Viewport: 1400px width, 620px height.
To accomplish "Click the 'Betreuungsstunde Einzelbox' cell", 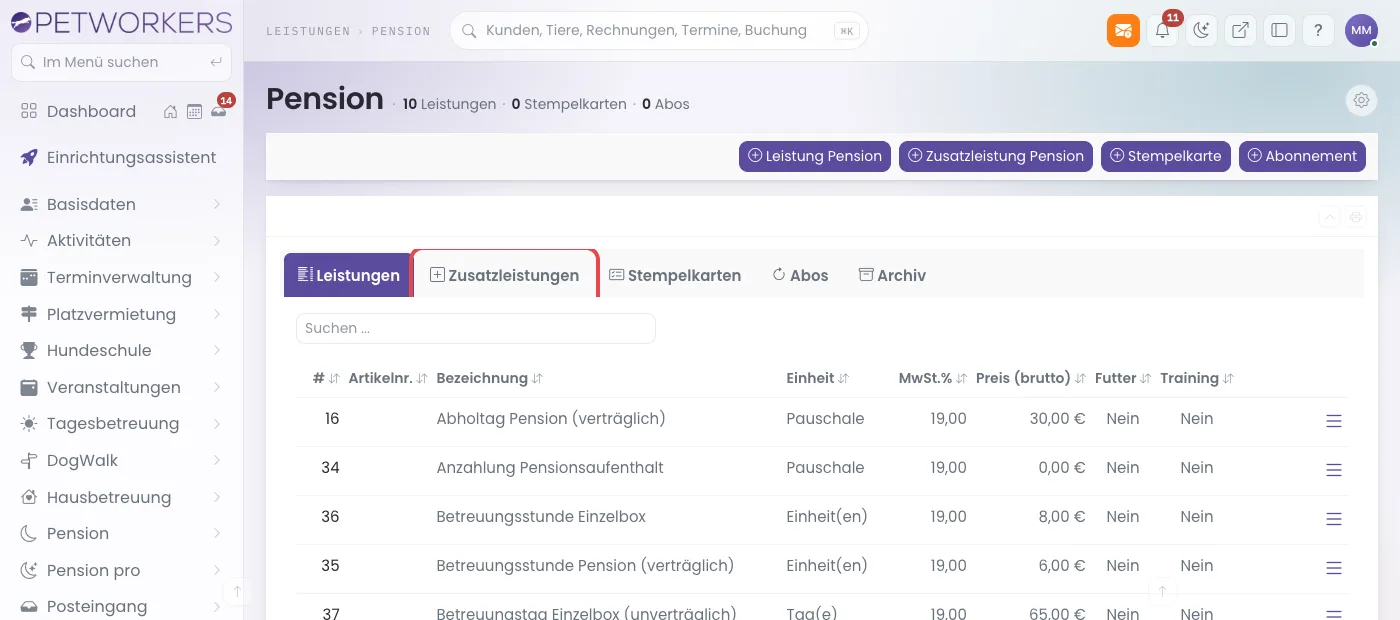I will tap(541, 517).
